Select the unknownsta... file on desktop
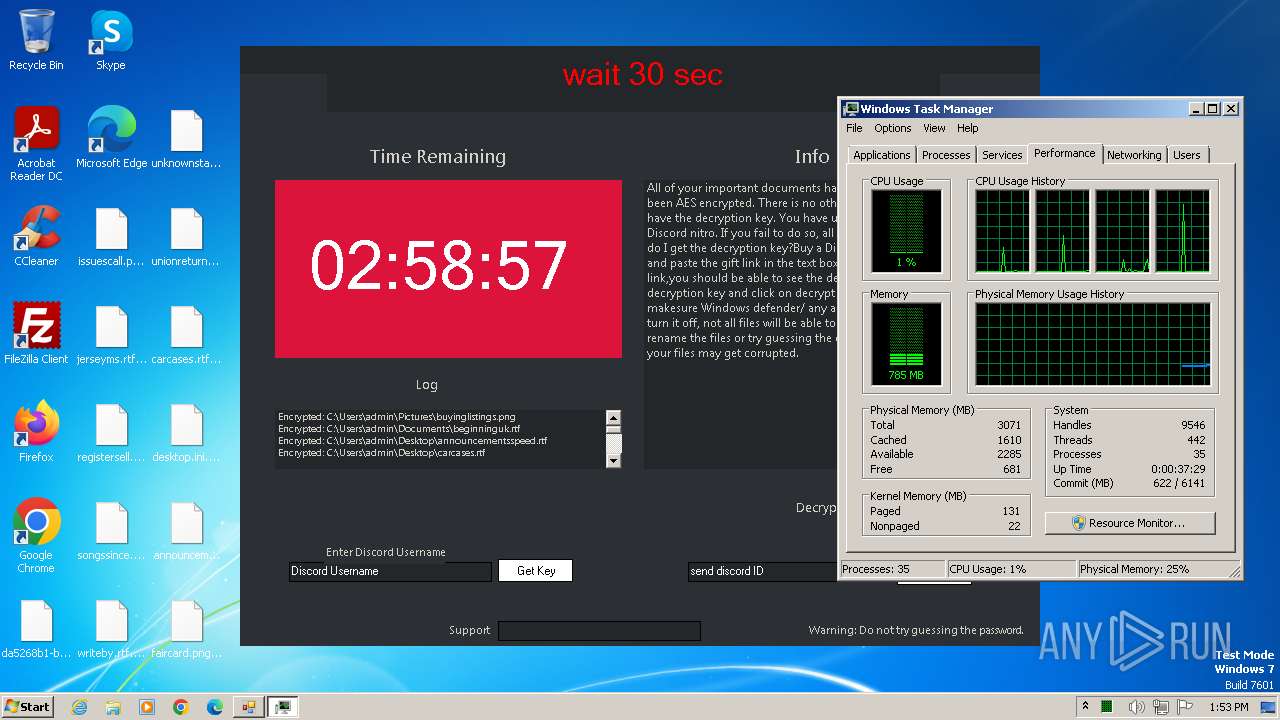This screenshot has height=720, width=1280. [186, 138]
